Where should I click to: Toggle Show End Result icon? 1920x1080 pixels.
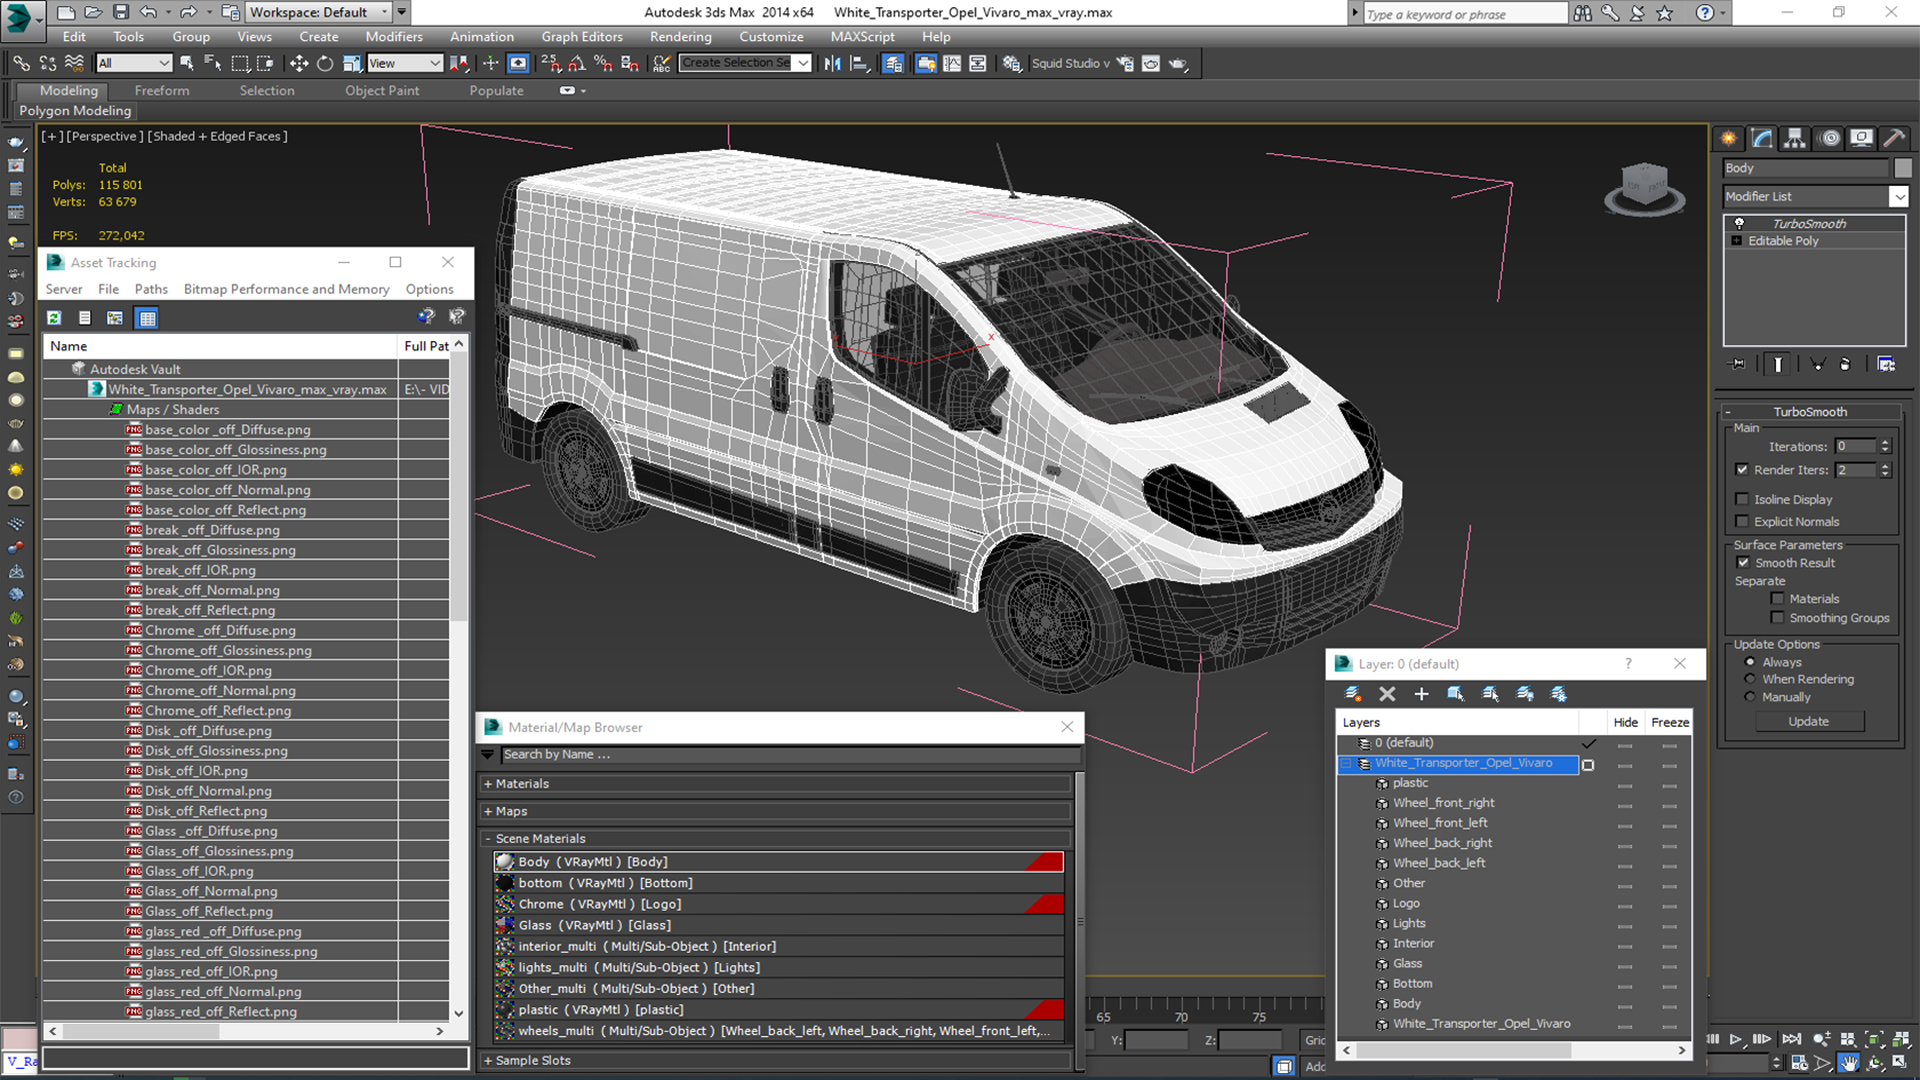(1778, 364)
